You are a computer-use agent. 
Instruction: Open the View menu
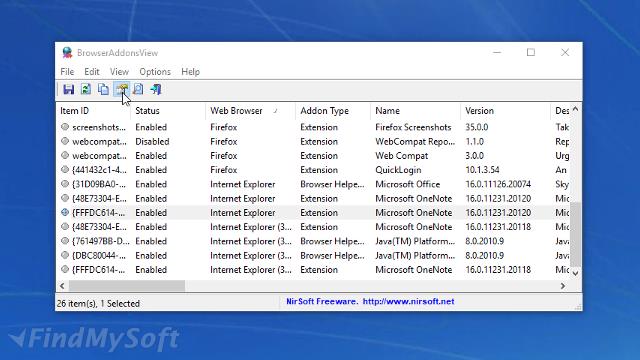tap(119, 72)
